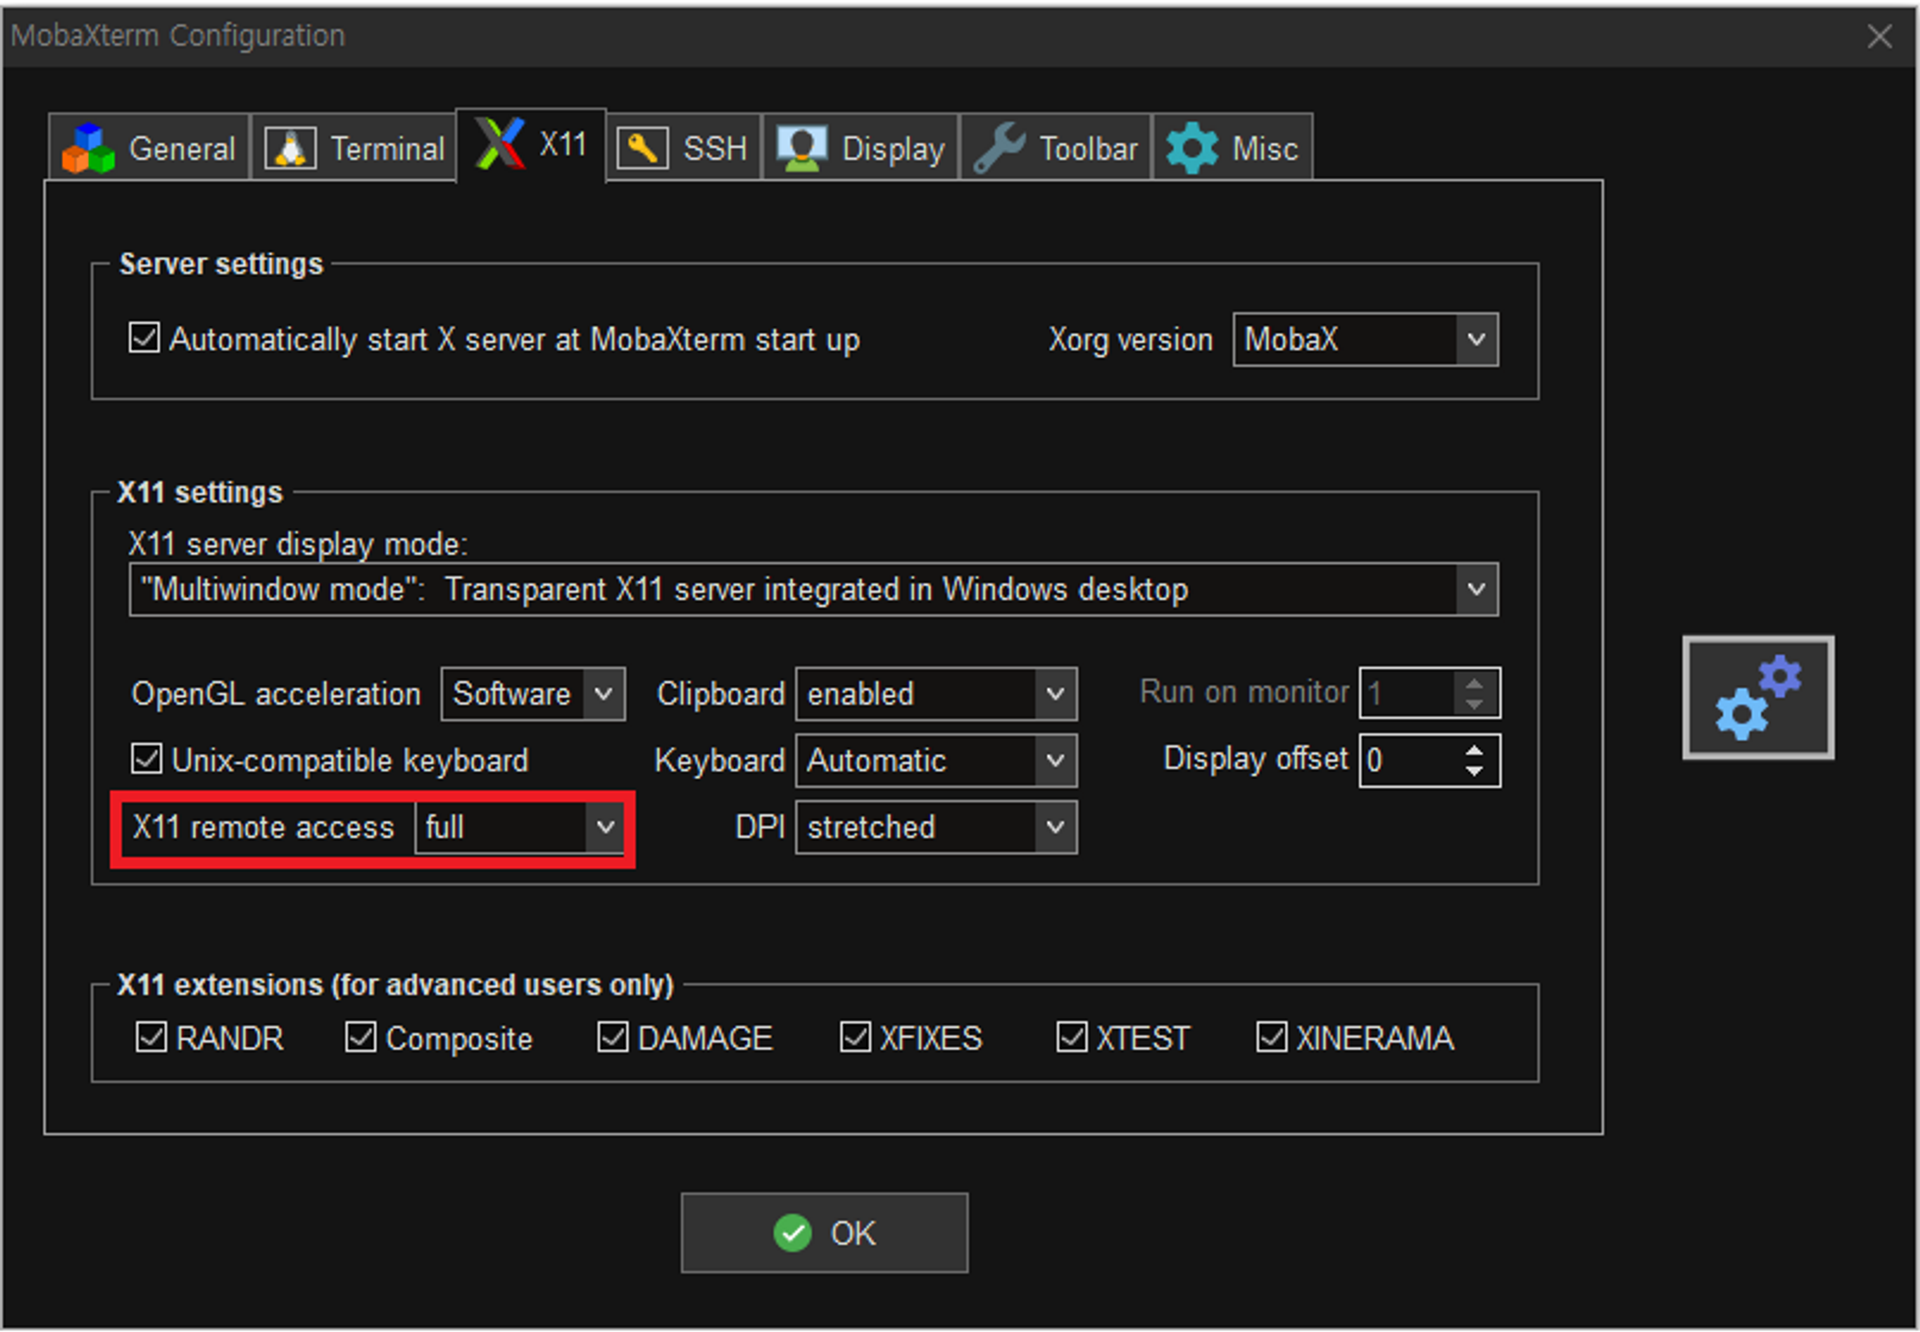Click the blue double-gears button on right
Viewport: 1920px width, 1332px height.
pos(1757,697)
